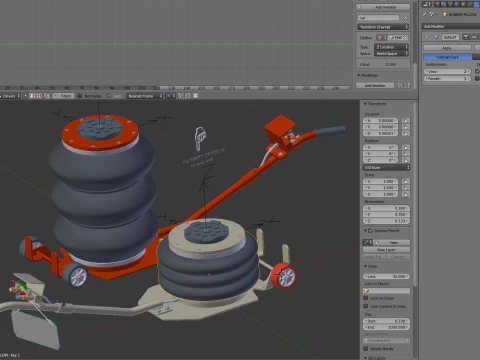Click the Grease Pencil New button
Viewport: 480px width, 360px height.
click(x=393, y=242)
